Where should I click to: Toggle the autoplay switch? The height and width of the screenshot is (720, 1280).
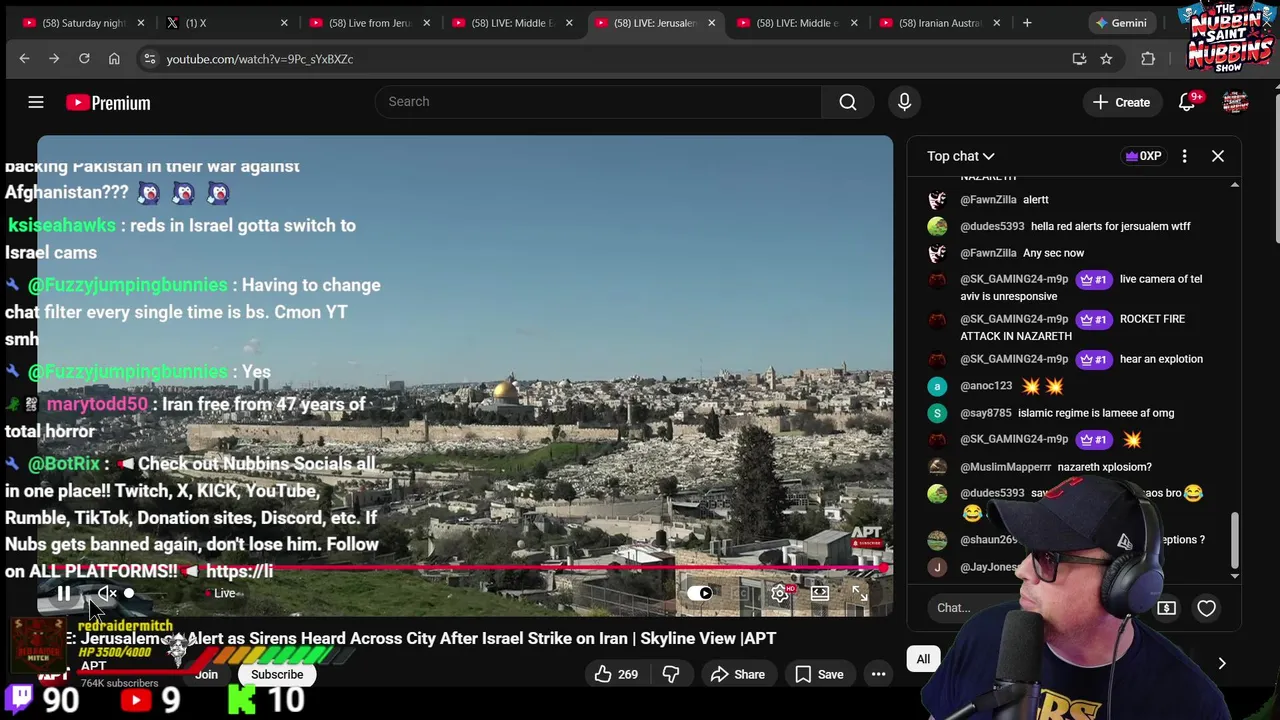(700, 594)
